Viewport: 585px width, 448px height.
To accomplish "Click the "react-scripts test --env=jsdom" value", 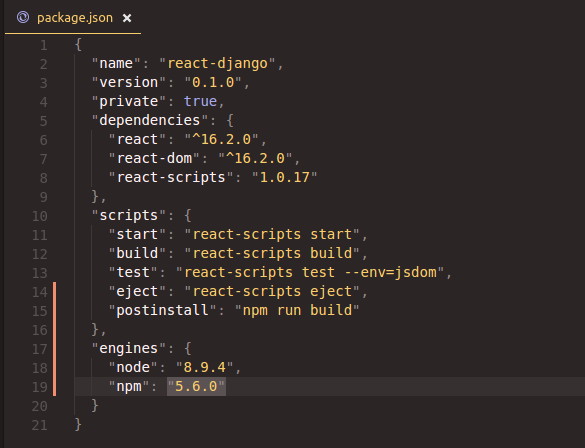I will 310,273.
